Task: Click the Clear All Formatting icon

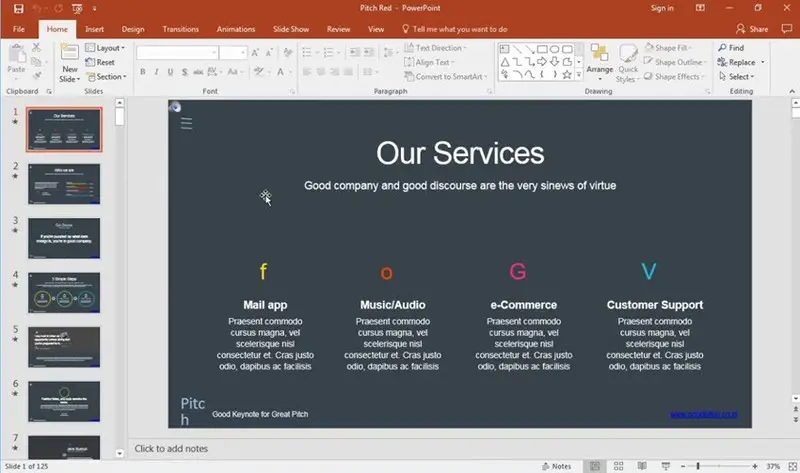Action: [288, 53]
